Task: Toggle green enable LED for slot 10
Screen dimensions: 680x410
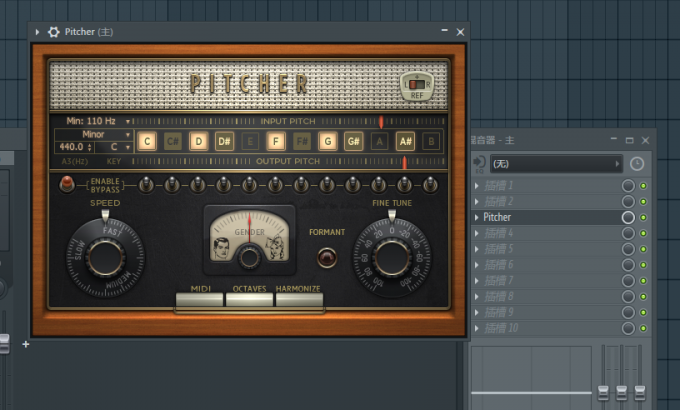Action: pos(644,328)
